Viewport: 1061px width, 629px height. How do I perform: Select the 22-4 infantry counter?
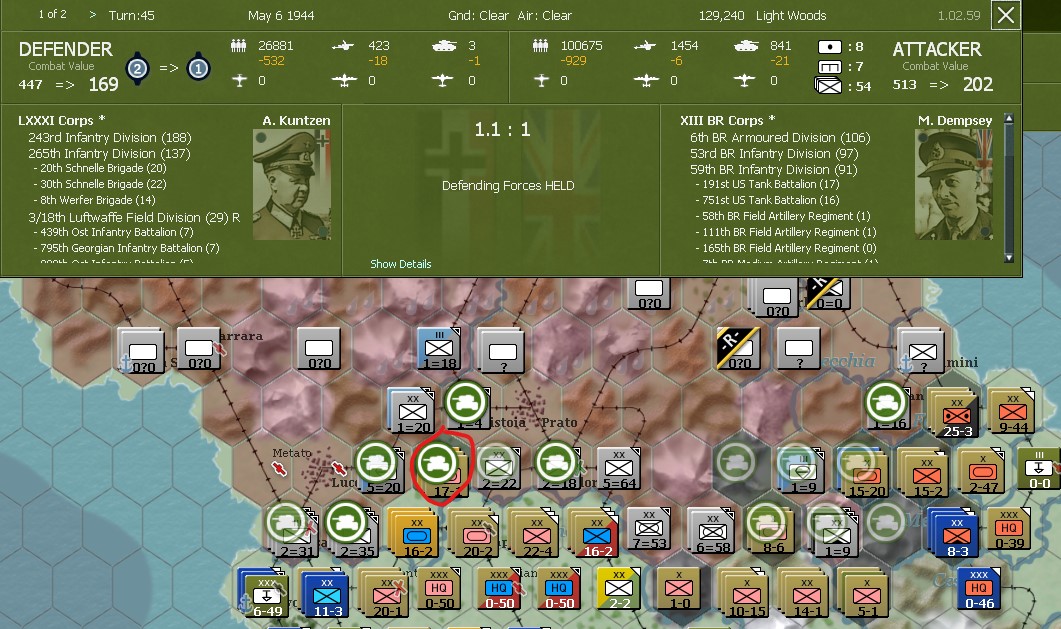tap(534, 533)
